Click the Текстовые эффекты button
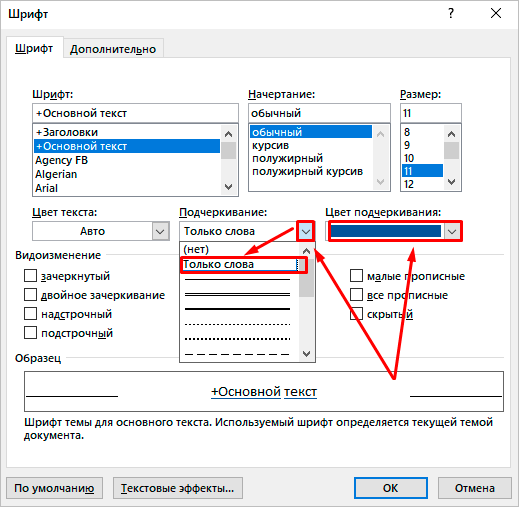This screenshot has width=519, height=507. [178, 488]
